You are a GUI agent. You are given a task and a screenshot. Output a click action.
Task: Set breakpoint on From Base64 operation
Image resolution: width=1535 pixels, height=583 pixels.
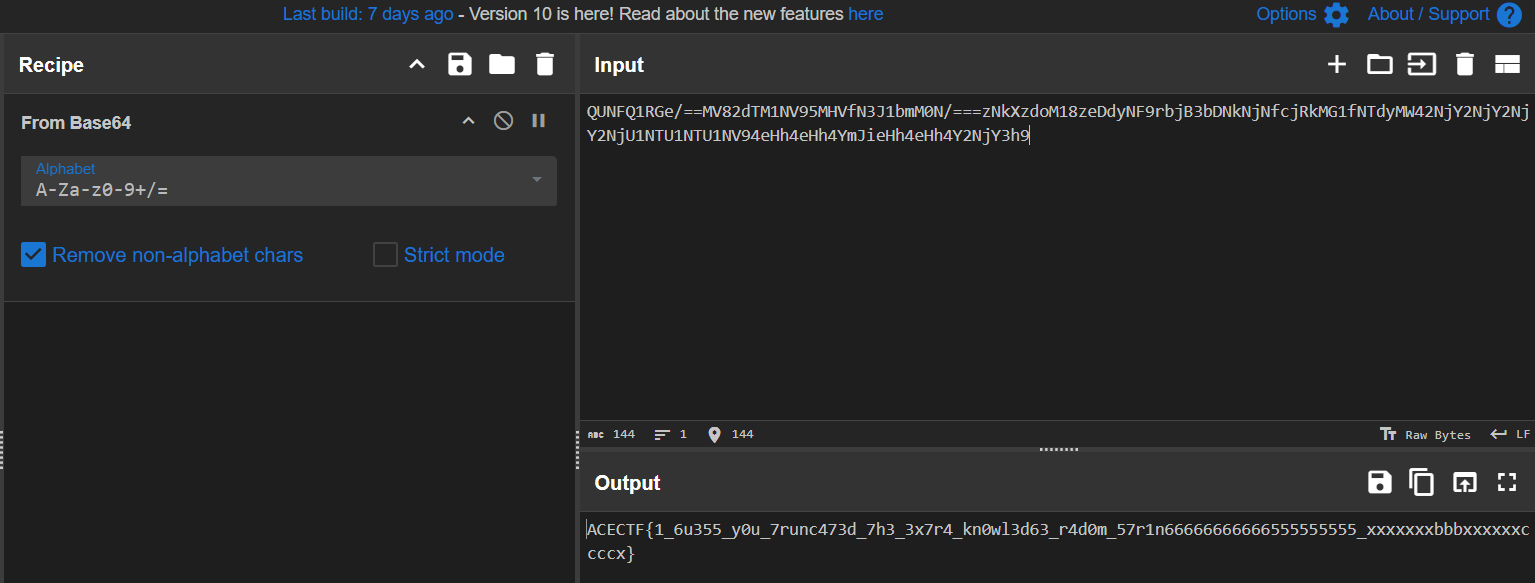[539, 121]
